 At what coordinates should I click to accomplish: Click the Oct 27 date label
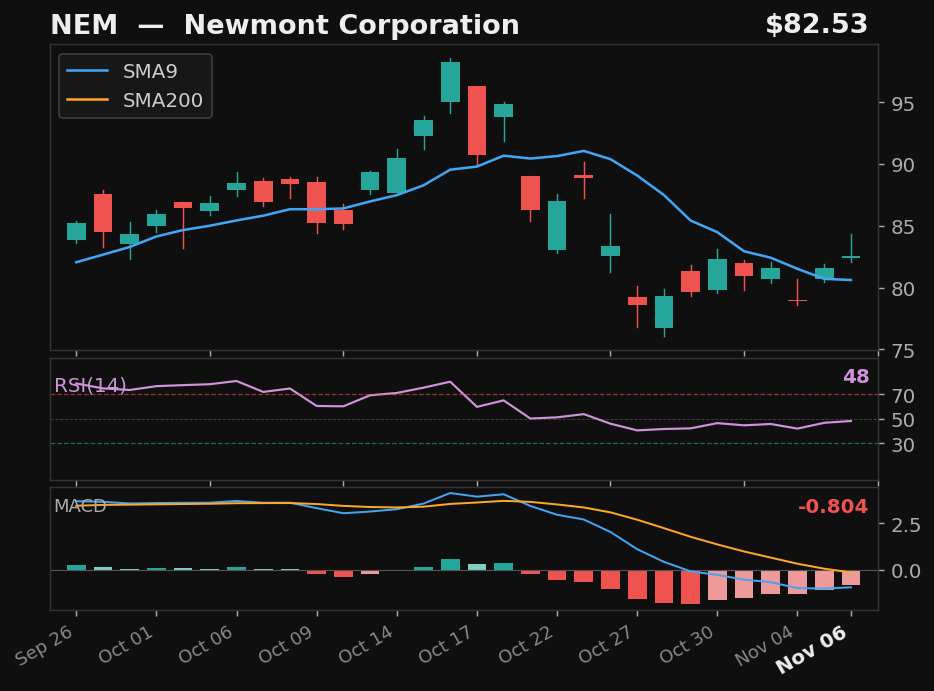click(x=606, y=645)
